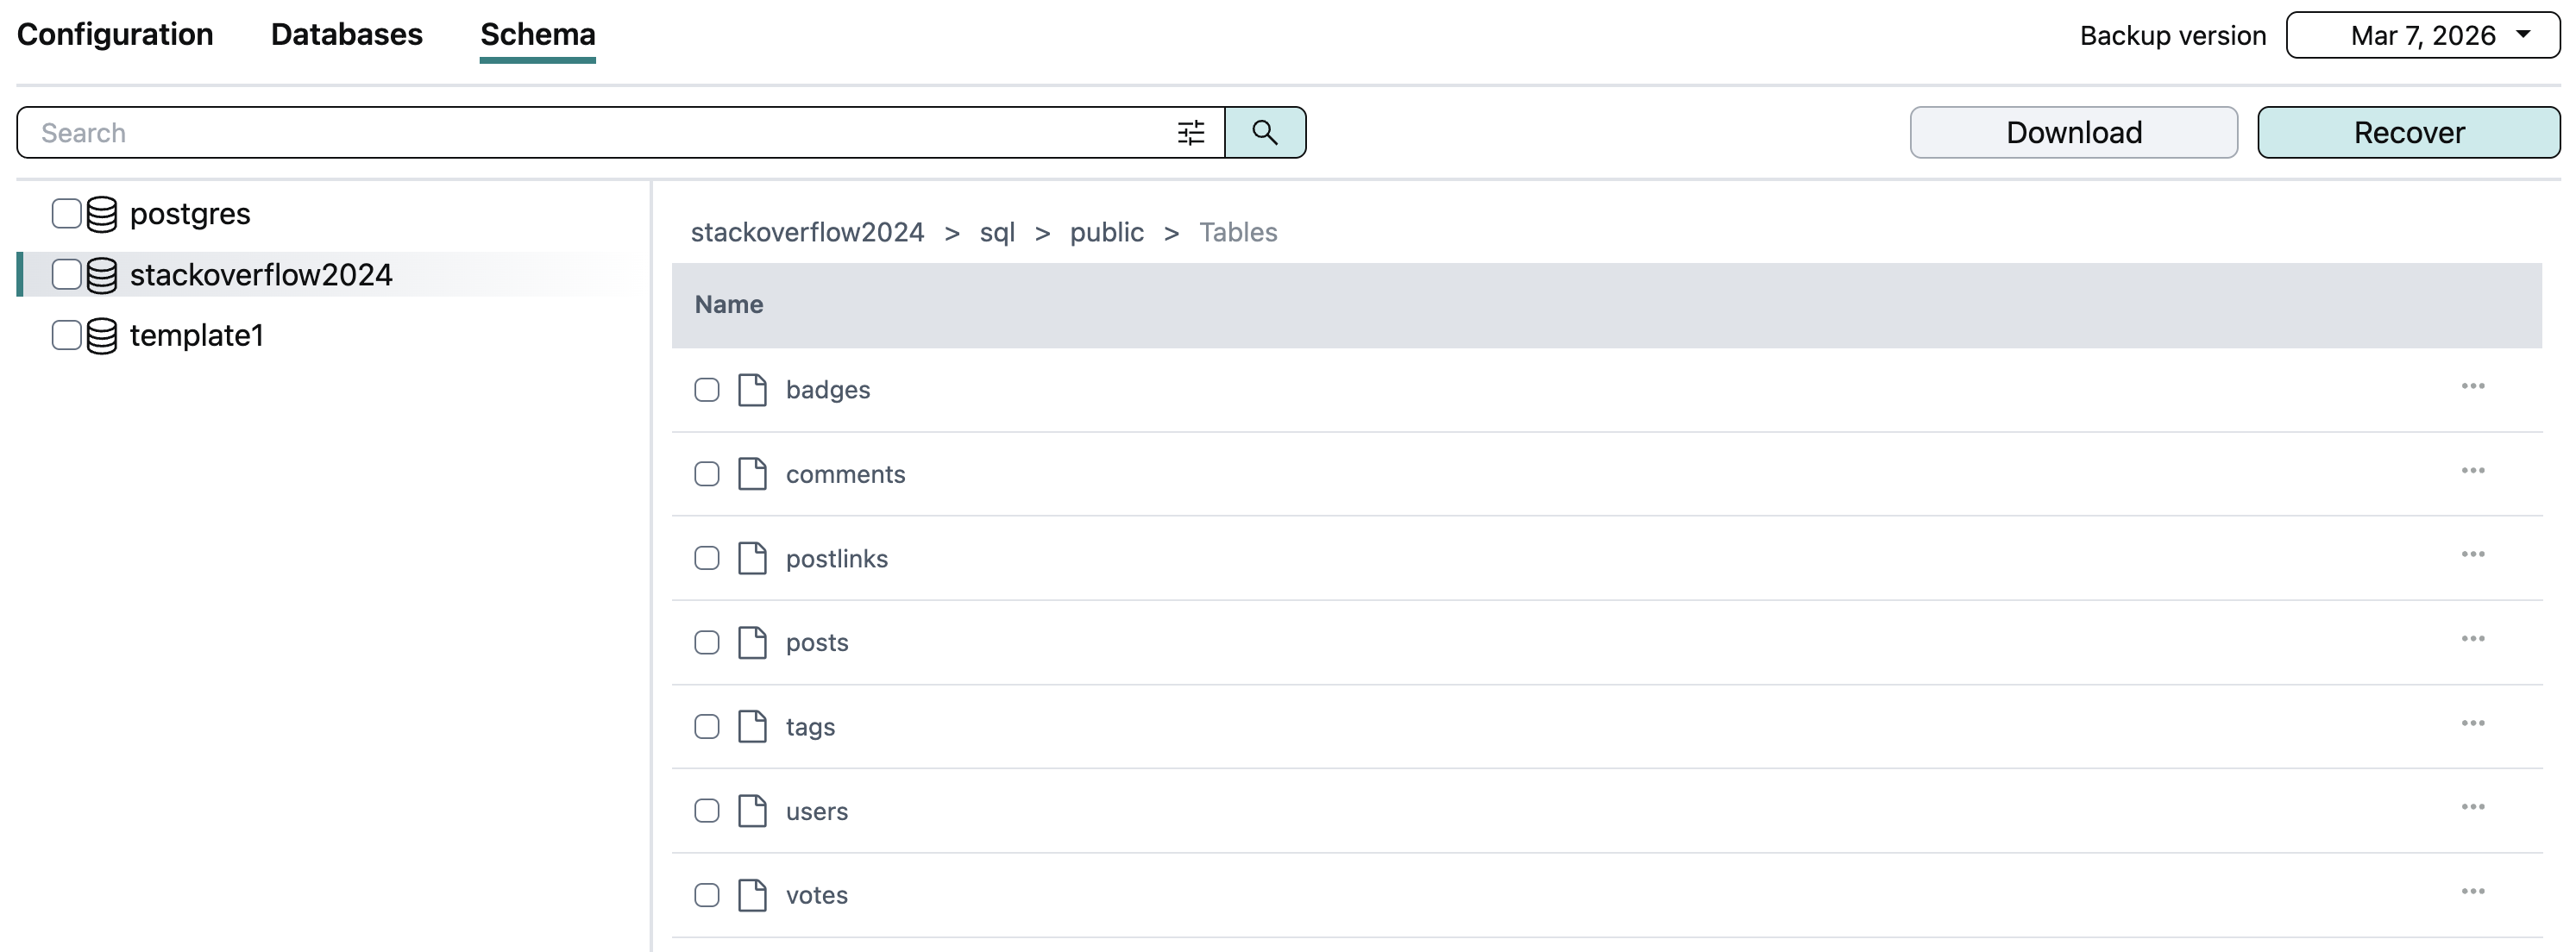This screenshot has width=2576, height=952.
Task: Open more options for badges row
Action: point(2472,386)
